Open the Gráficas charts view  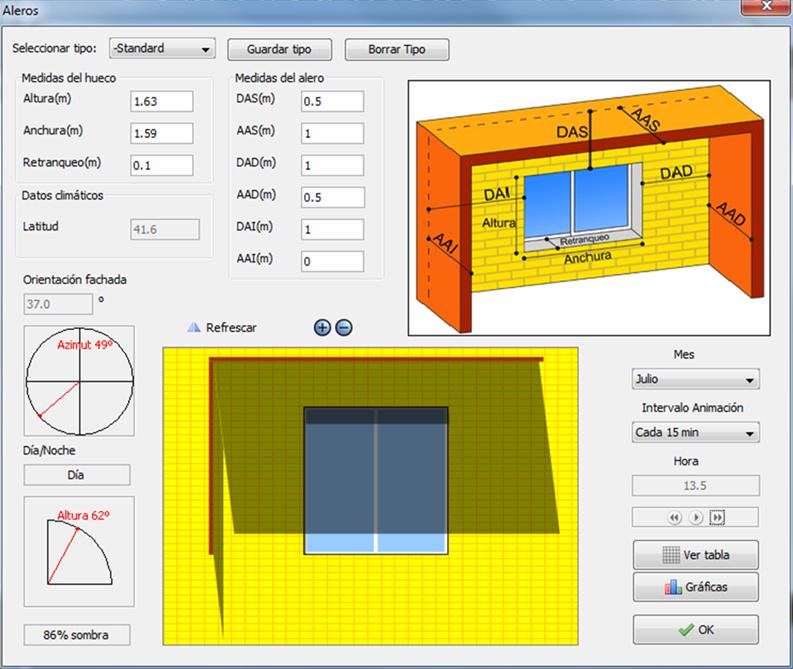click(695, 587)
